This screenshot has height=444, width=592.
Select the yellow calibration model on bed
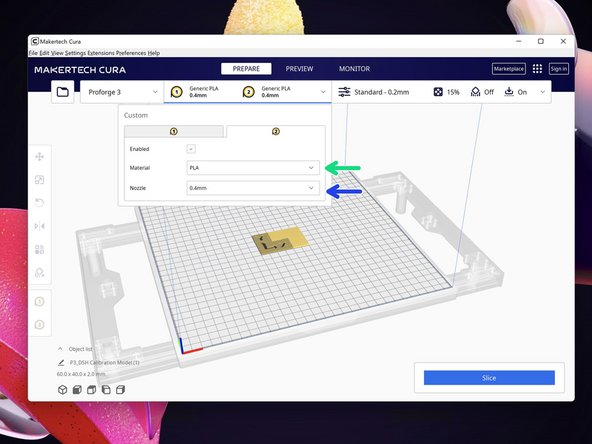280,240
